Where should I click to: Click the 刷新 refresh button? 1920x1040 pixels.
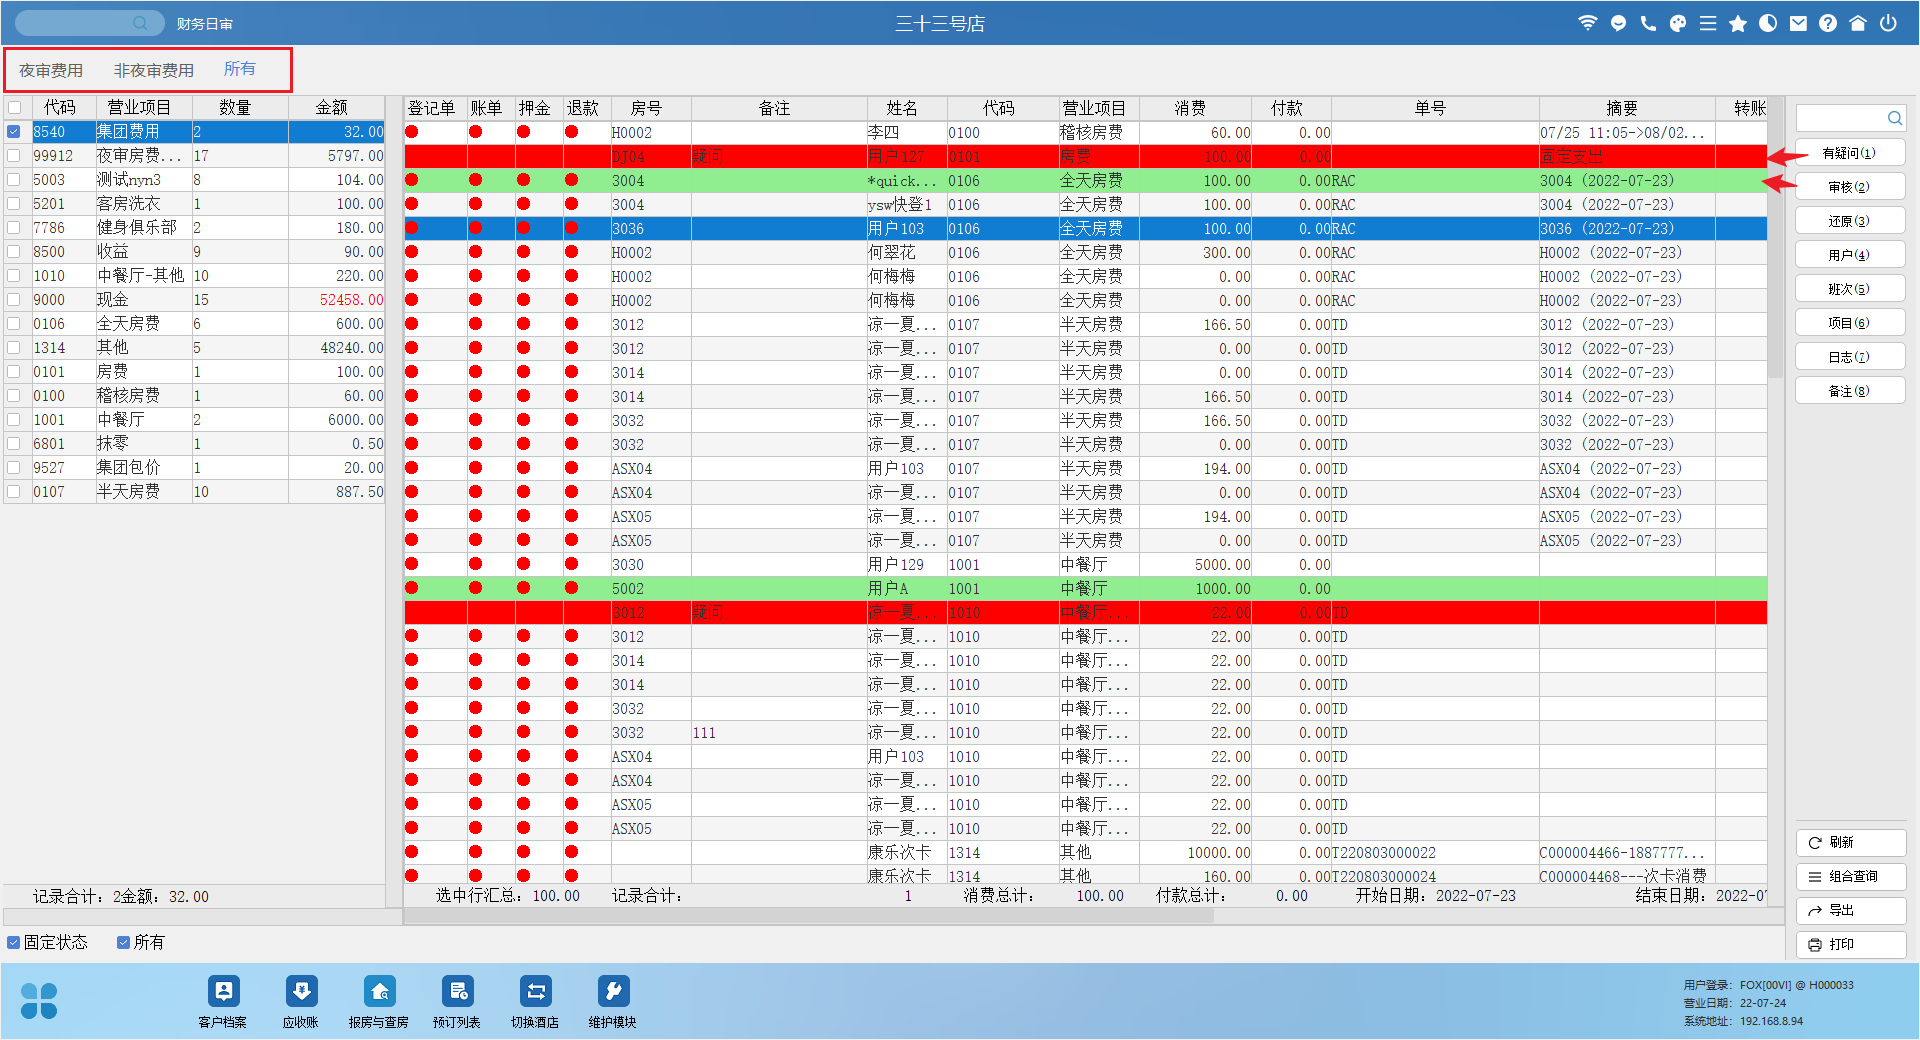click(1851, 843)
